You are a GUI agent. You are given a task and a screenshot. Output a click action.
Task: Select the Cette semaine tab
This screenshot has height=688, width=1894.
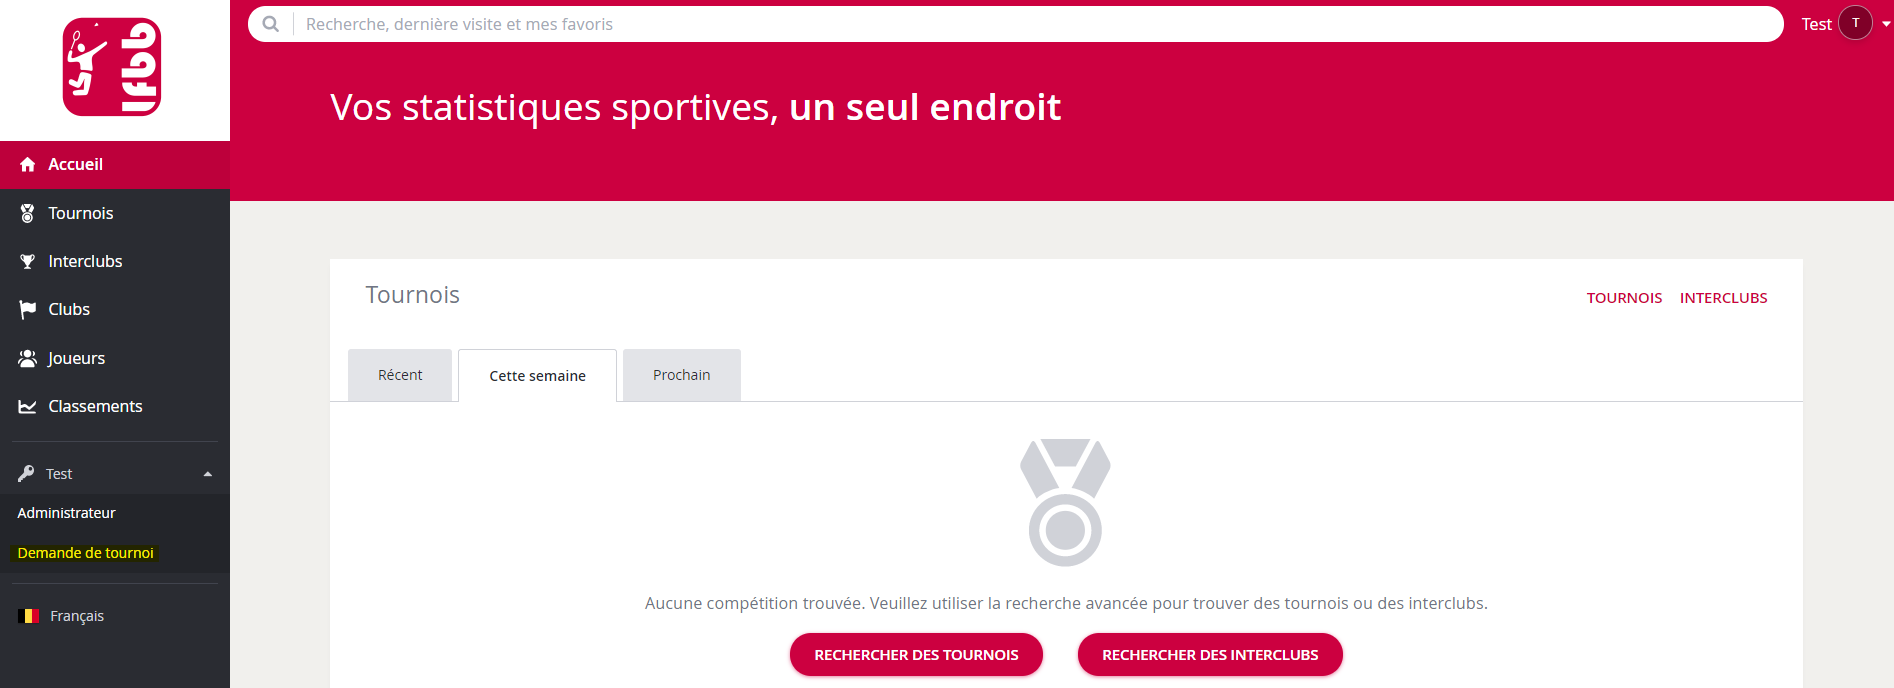tap(538, 376)
